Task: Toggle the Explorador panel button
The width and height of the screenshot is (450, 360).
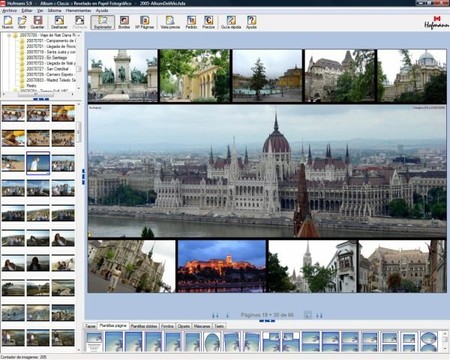Action: pyautogui.click(x=103, y=22)
